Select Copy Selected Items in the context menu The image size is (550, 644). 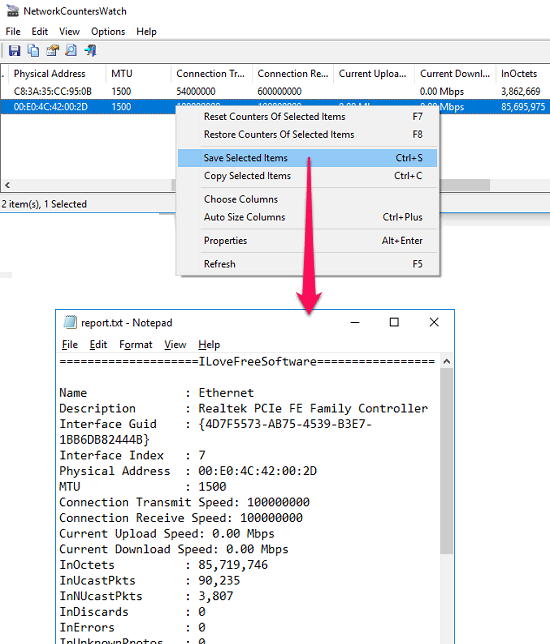pyautogui.click(x=308, y=176)
